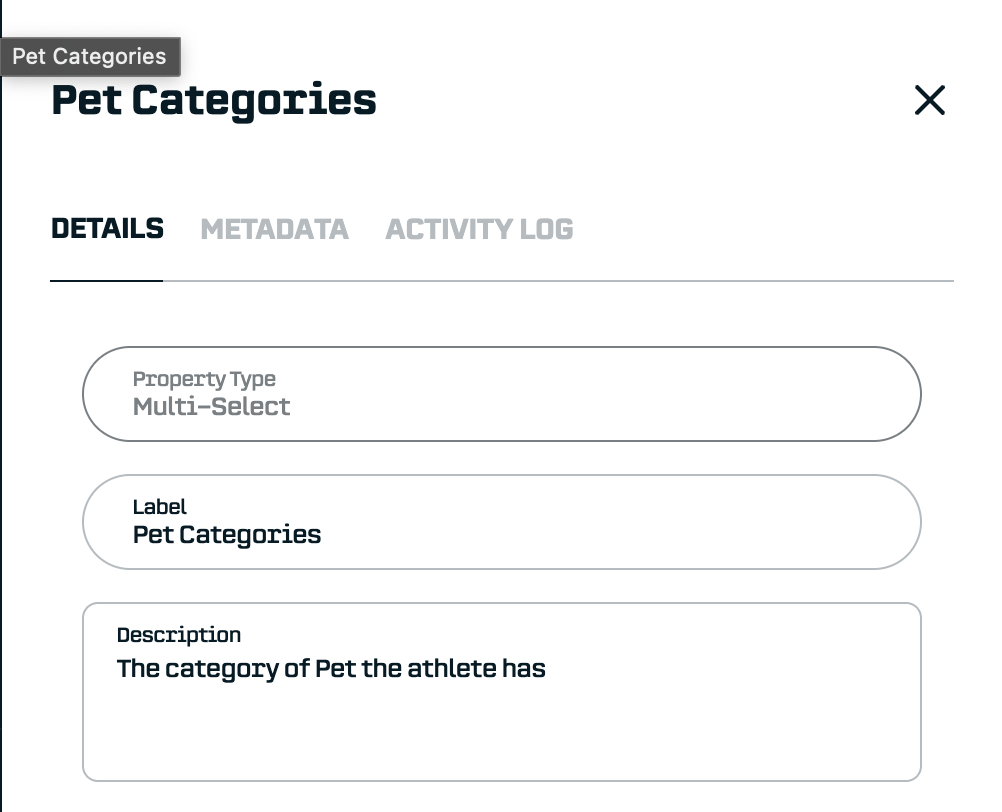
Task: Switch to the Metadata tab
Action: (274, 229)
